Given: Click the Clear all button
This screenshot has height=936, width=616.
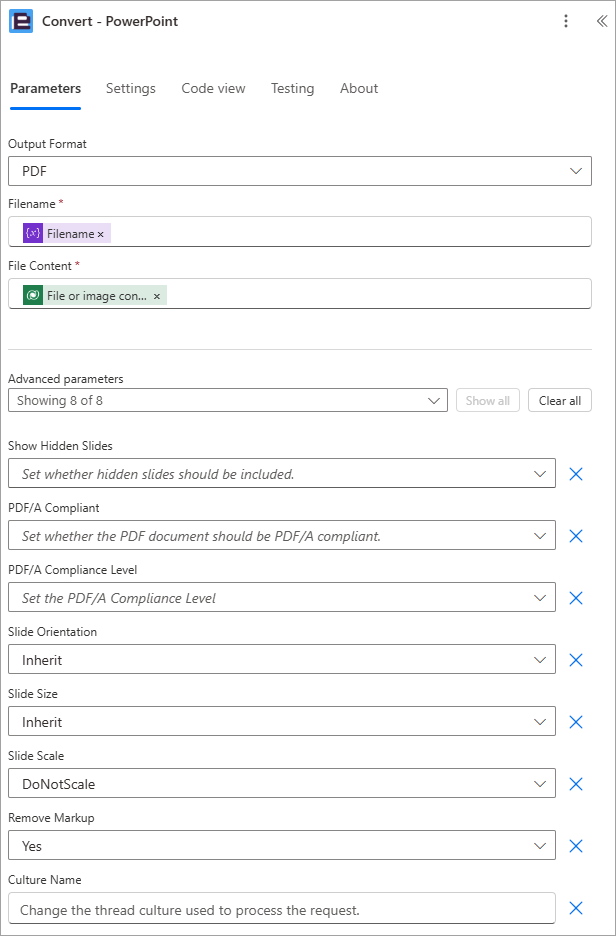Looking at the screenshot, I should (560, 401).
